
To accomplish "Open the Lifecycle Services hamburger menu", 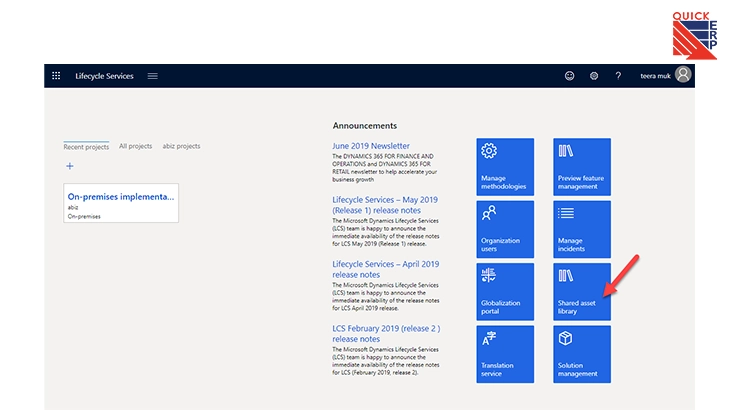I will click(152, 76).
